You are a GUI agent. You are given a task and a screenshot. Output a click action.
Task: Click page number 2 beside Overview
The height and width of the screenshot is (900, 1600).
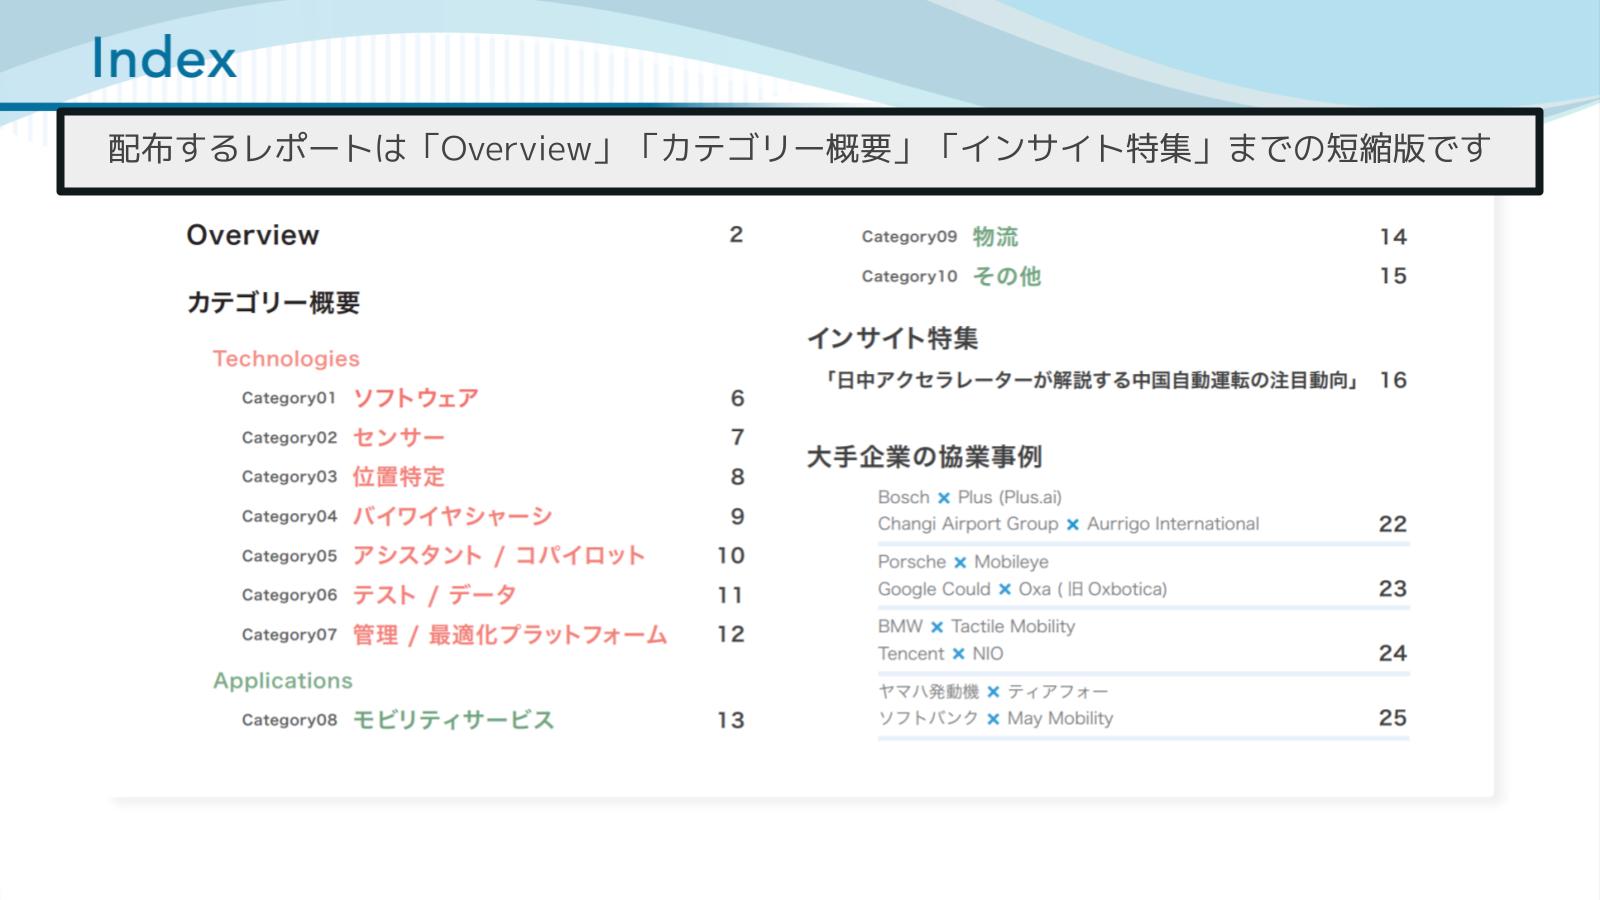[x=736, y=235]
